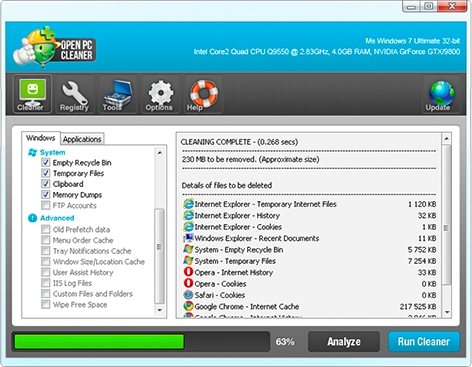Click the Internet Explorer icon beside History
The height and width of the screenshot is (367, 472).
pyautogui.click(x=188, y=215)
